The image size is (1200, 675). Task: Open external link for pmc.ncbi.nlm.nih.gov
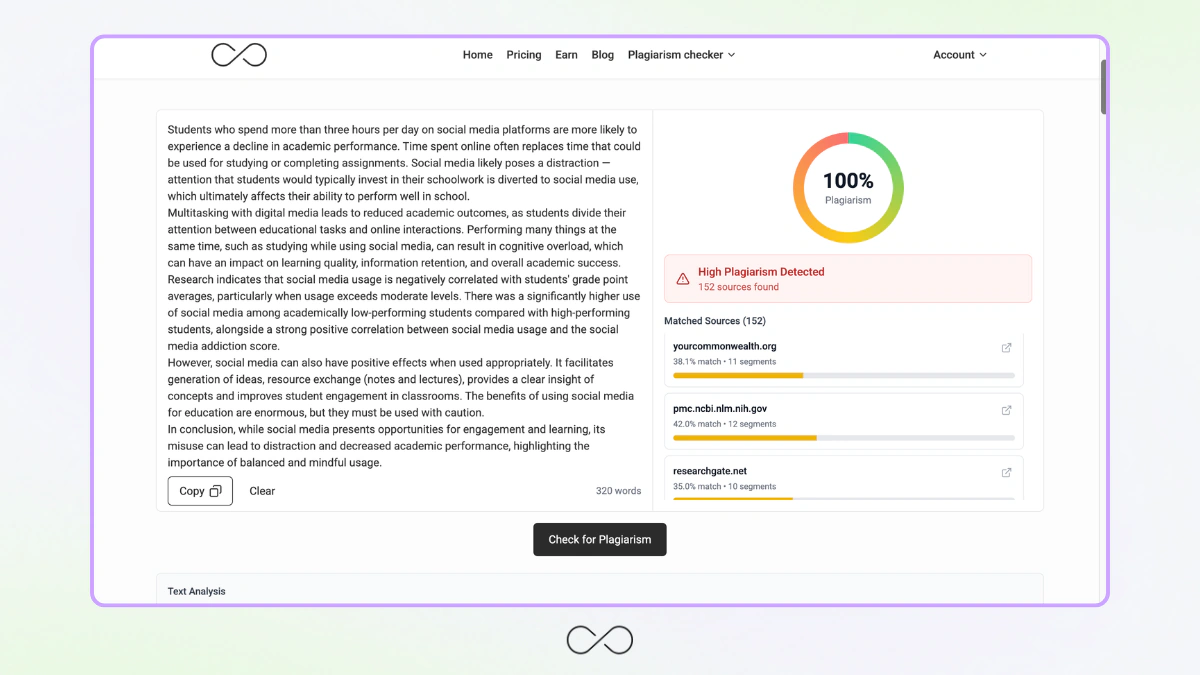click(x=1006, y=410)
